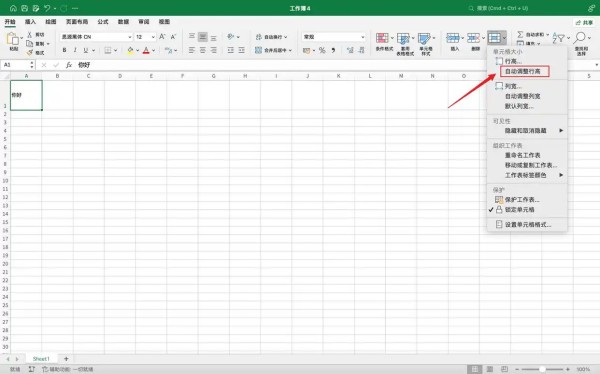This screenshot has height=374, width=600.
Task: Toggle Italic formatting
Action: [x=75, y=50]
